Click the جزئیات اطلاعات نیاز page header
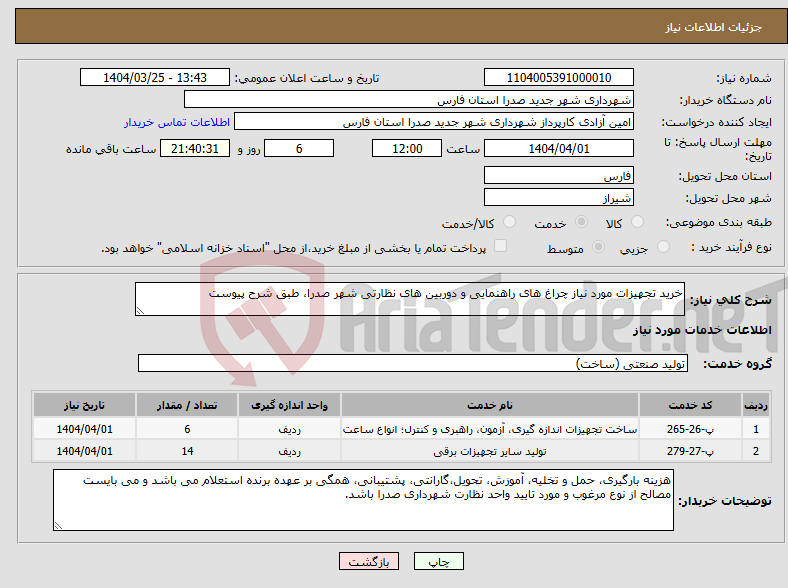Image resolution: width=788 pixels, height=588 pixels. click(714, 27)
